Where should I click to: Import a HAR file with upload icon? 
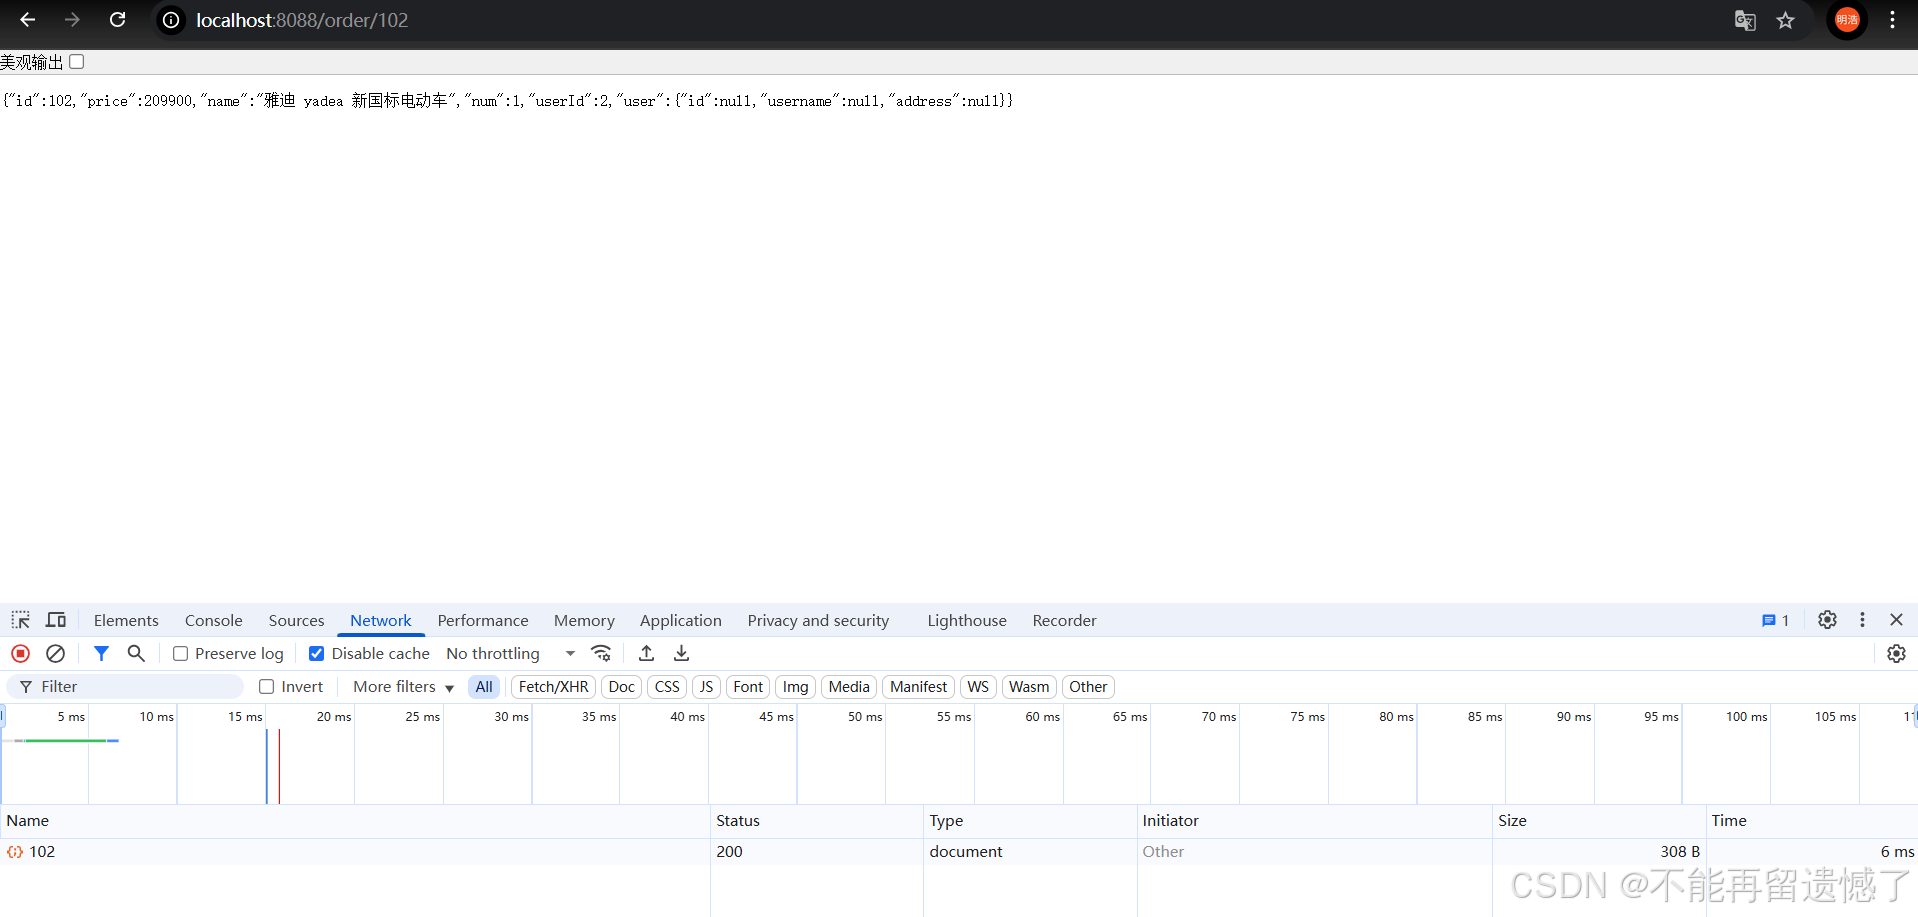pyautogui.click(x=647, y=653)
